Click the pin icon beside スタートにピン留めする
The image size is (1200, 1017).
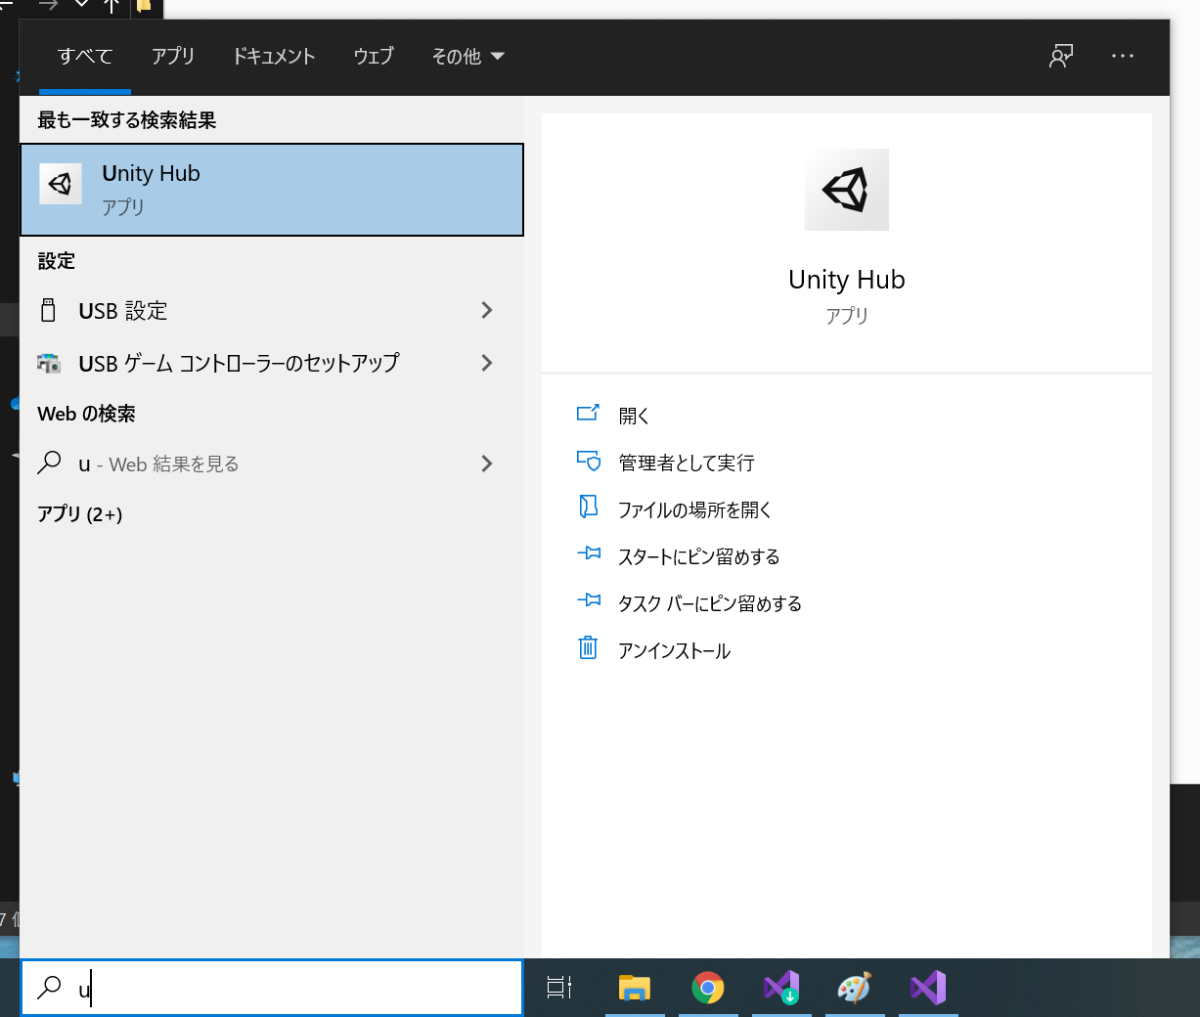pos(589,552)
